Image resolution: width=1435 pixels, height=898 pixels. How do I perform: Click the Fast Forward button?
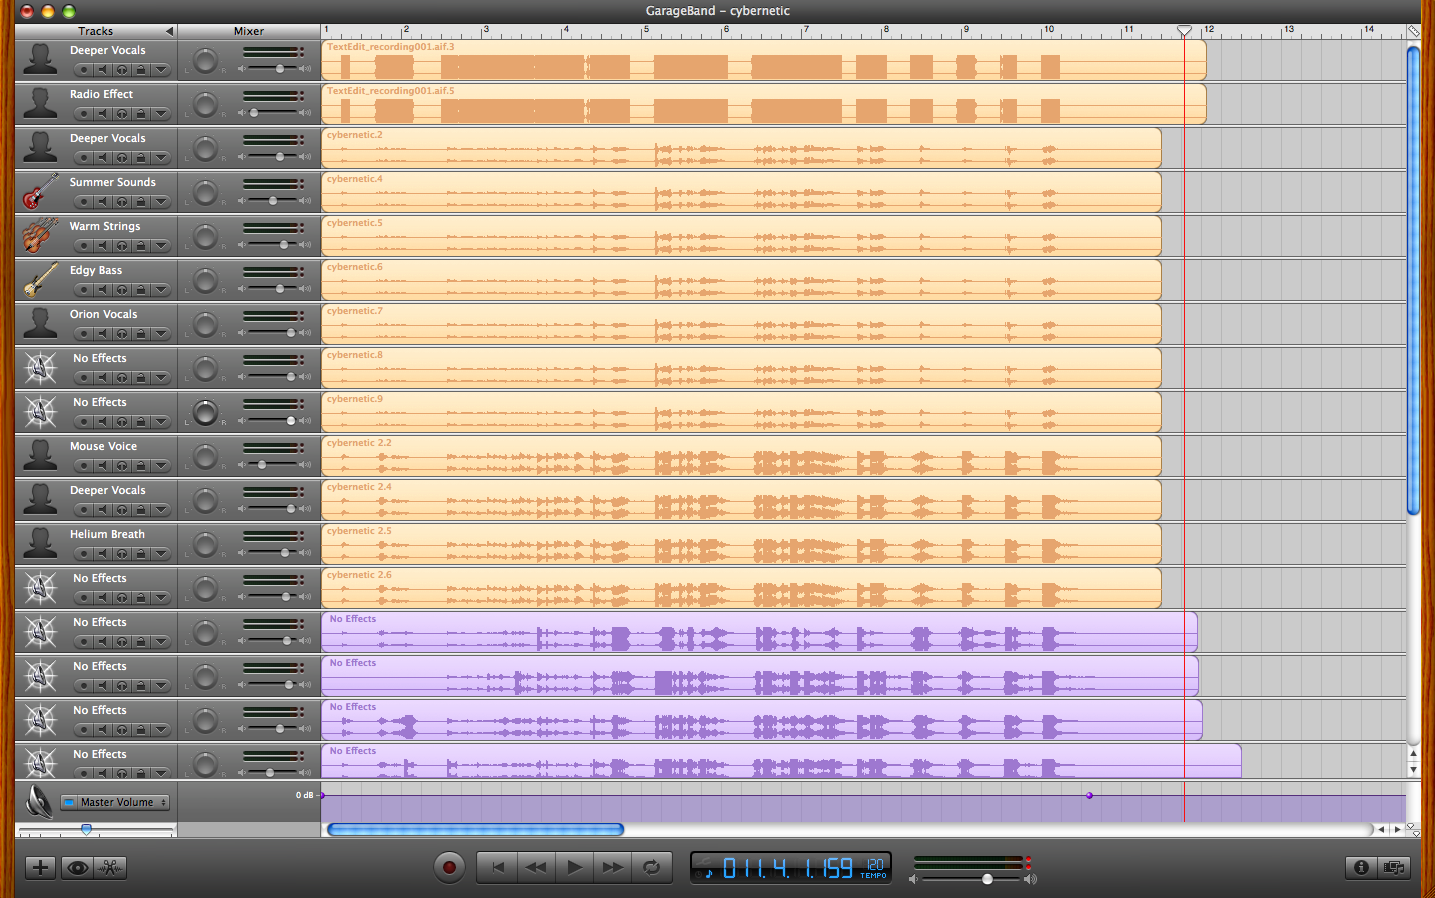coord(612,867)
